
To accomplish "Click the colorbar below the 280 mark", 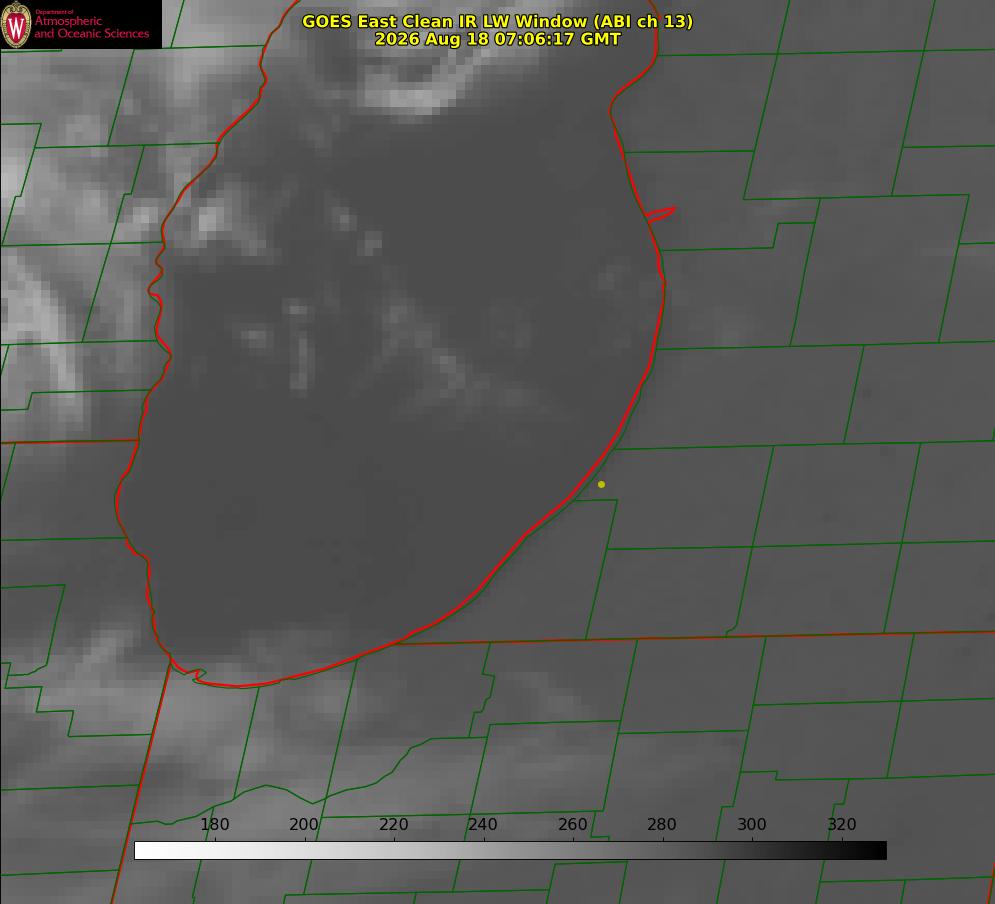I will point(663,851).
